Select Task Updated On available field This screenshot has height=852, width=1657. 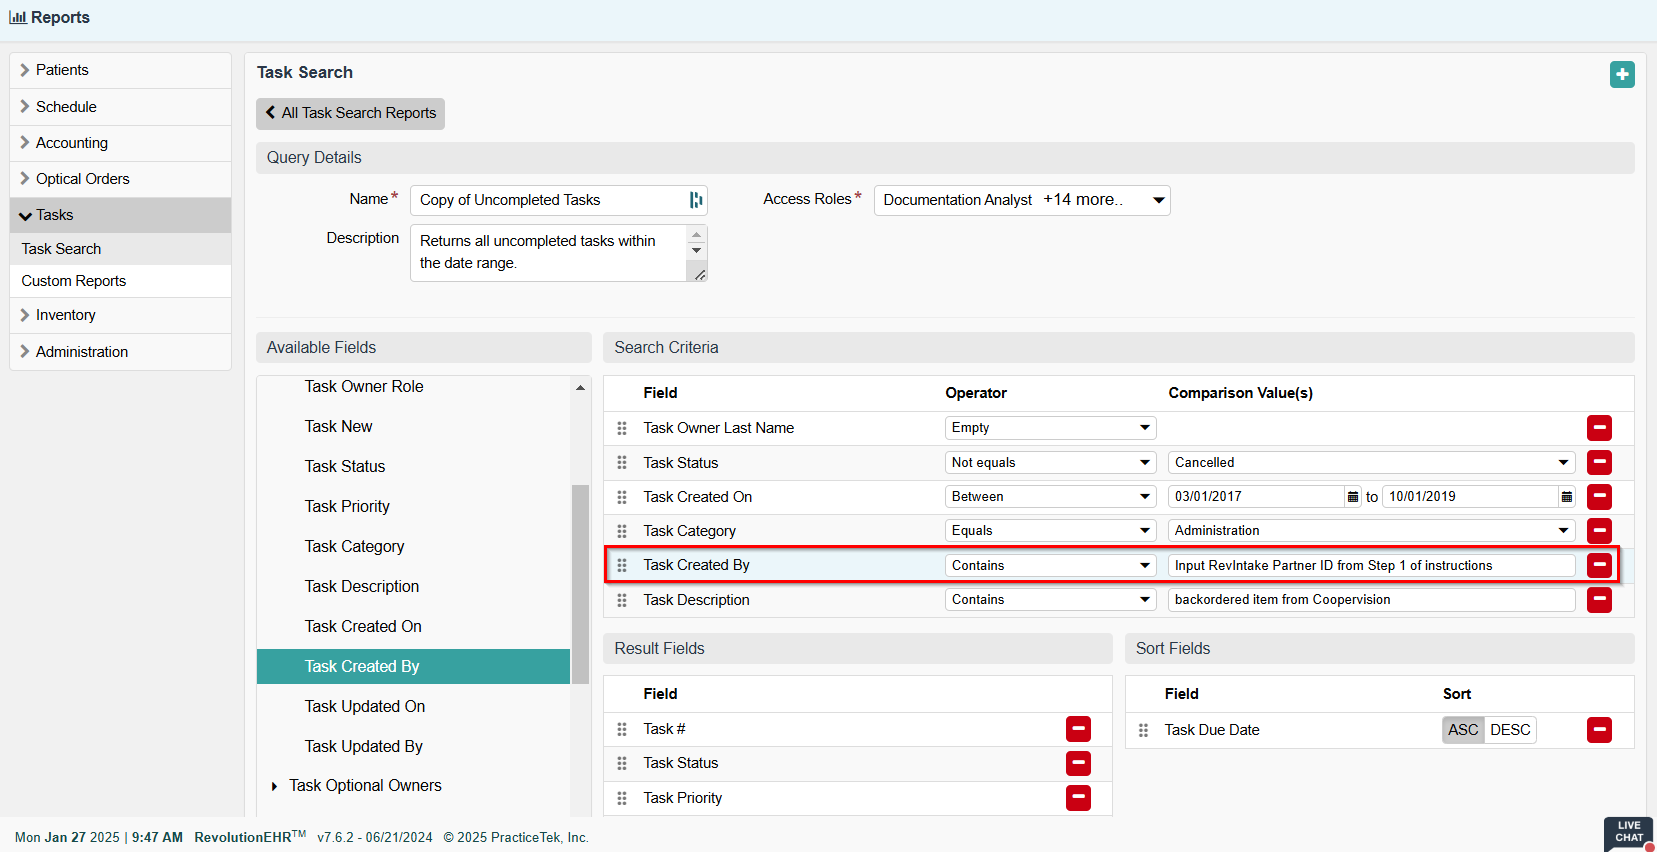[x=365, y=706]
